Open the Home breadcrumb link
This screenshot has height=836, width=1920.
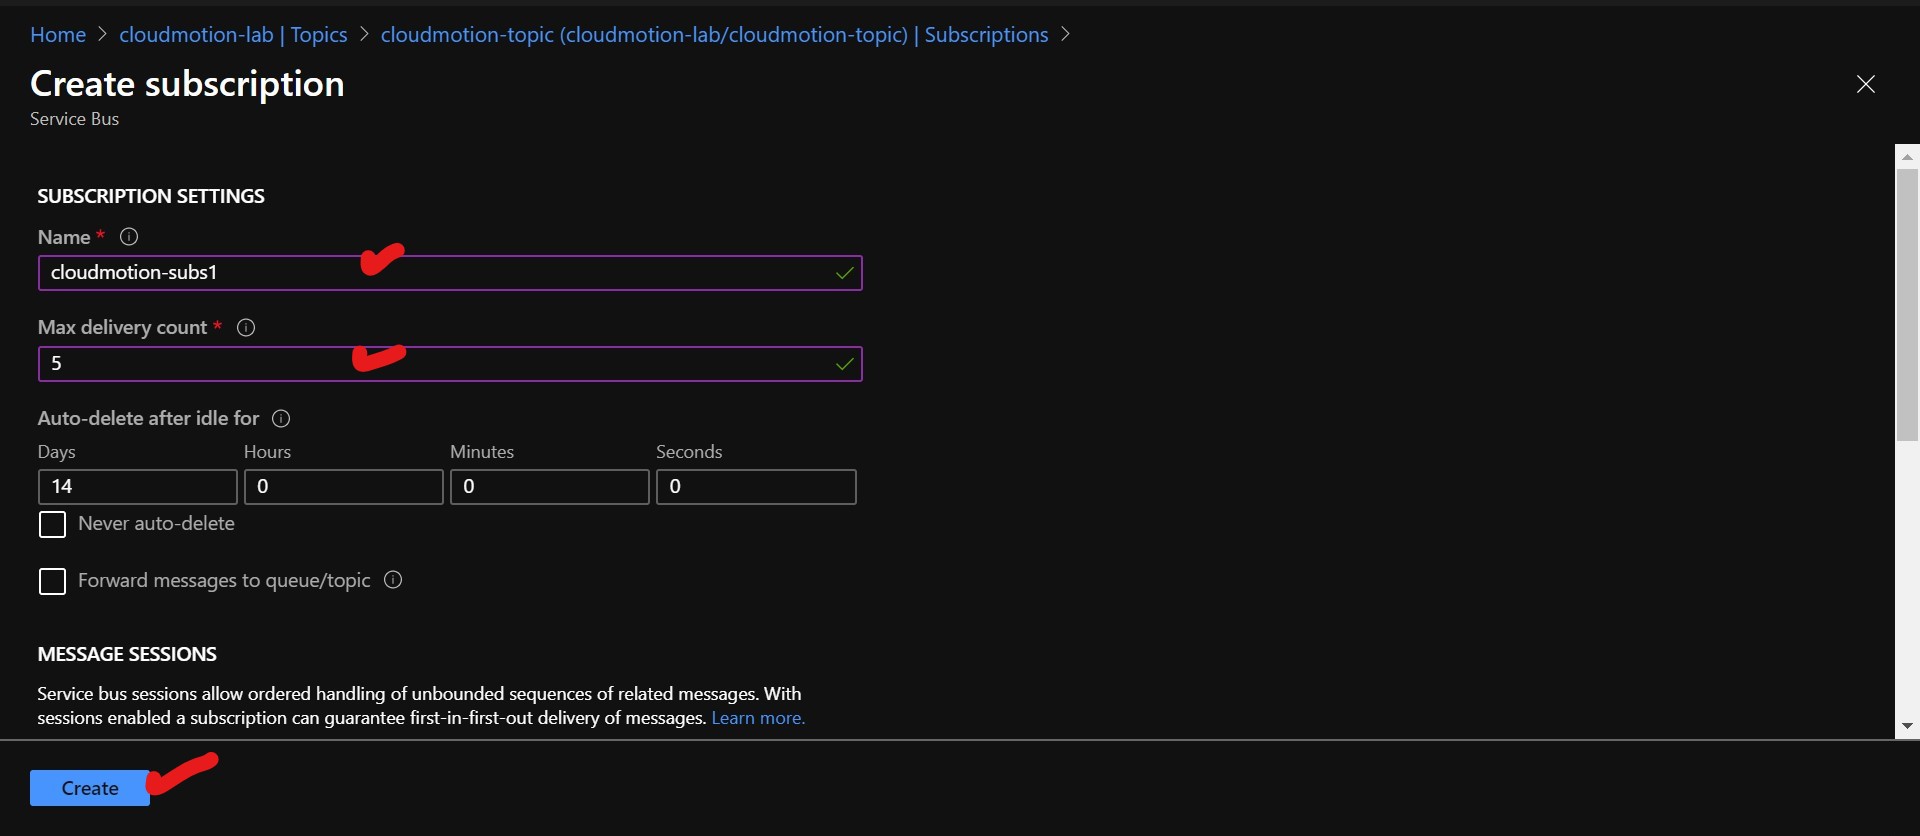pyautogui.click(x=58, y=35)
